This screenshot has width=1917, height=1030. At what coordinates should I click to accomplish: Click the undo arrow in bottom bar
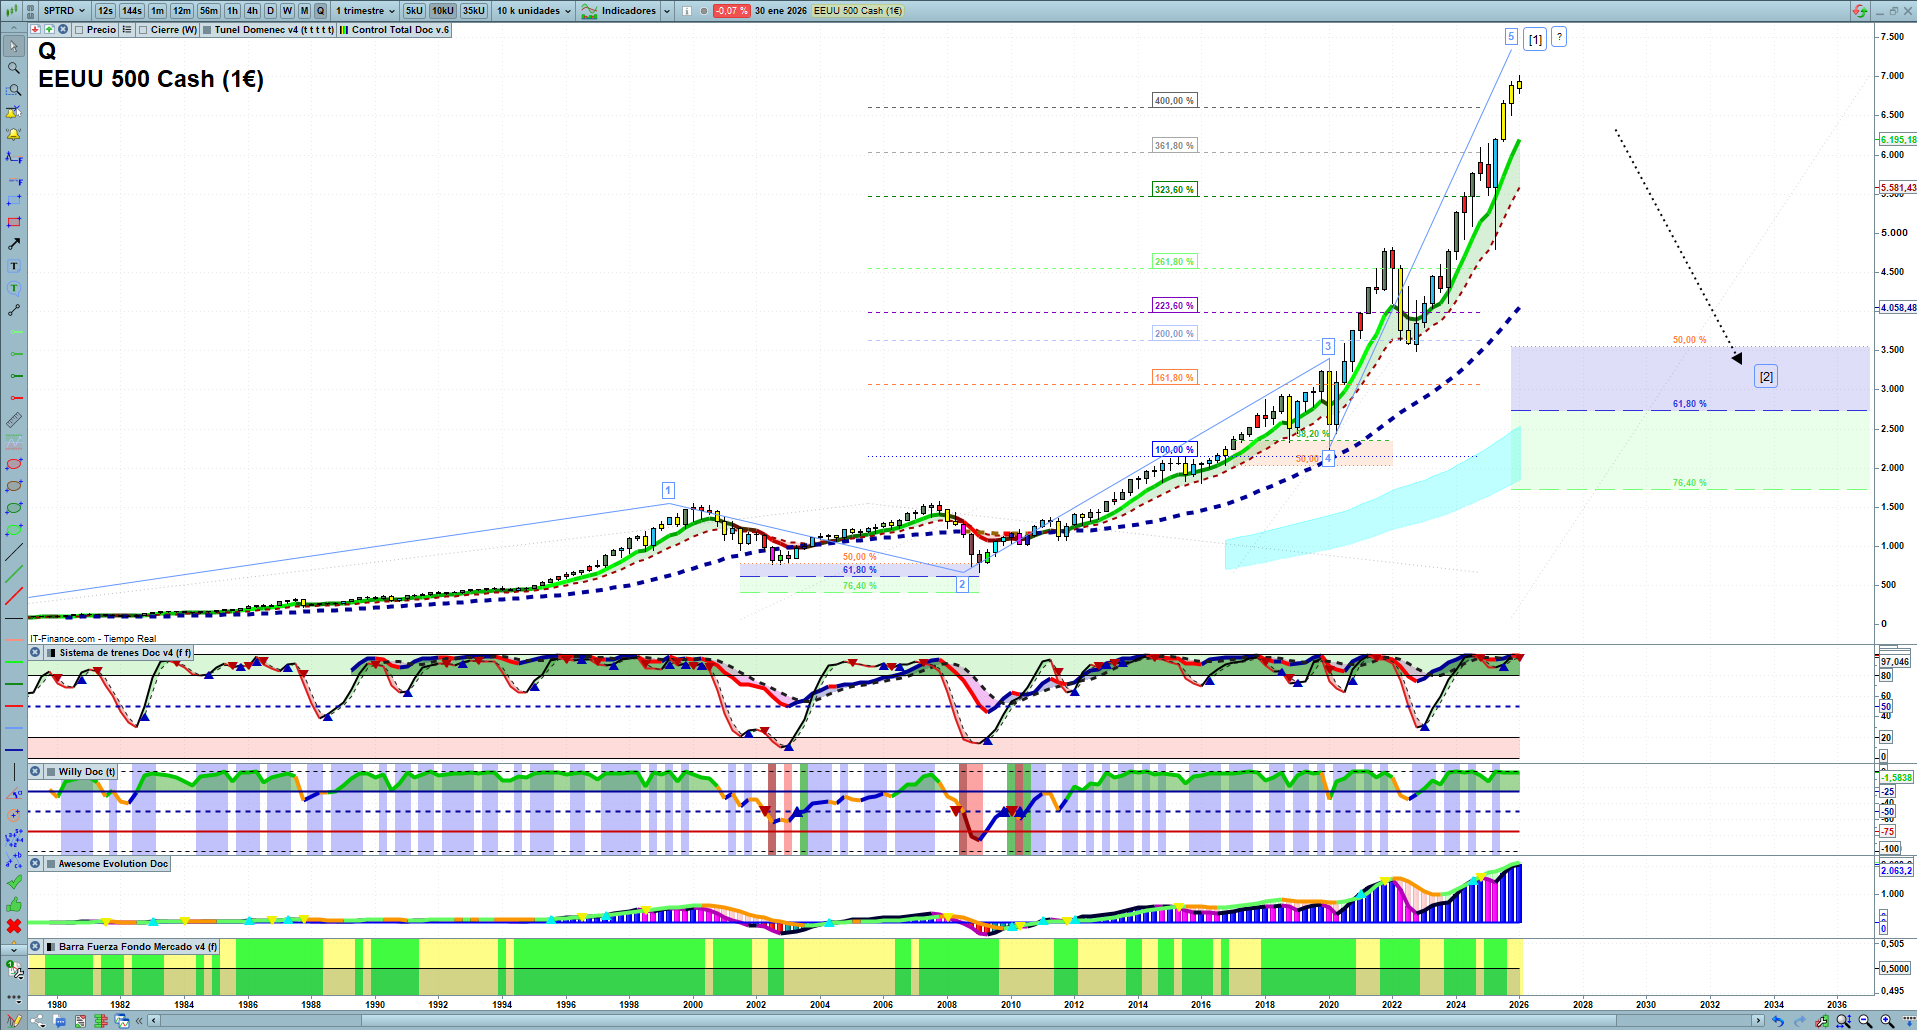[1777, 1021]
